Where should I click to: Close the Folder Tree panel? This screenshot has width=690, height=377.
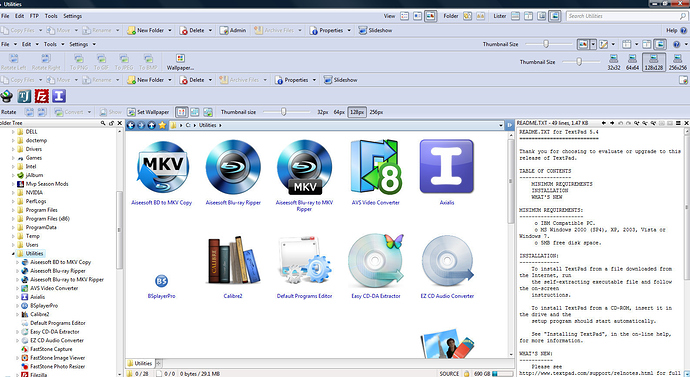pos(120,123)
